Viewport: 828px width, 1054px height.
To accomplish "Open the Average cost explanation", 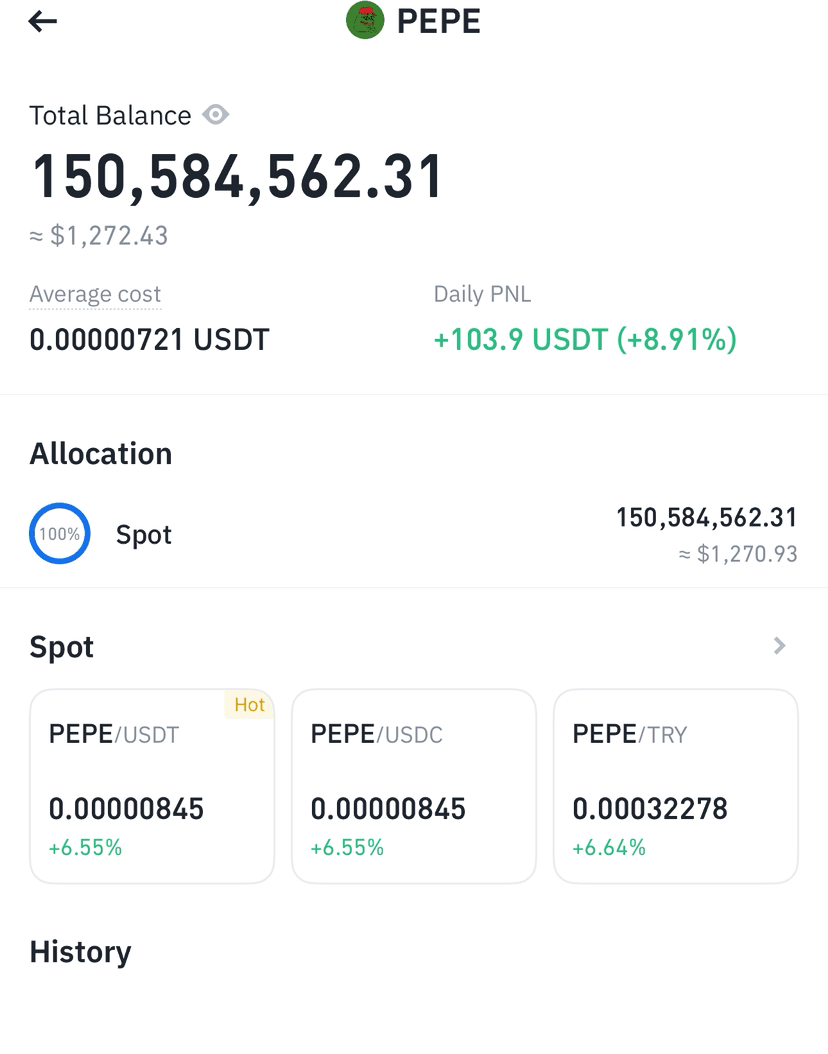I will [95, 294].
